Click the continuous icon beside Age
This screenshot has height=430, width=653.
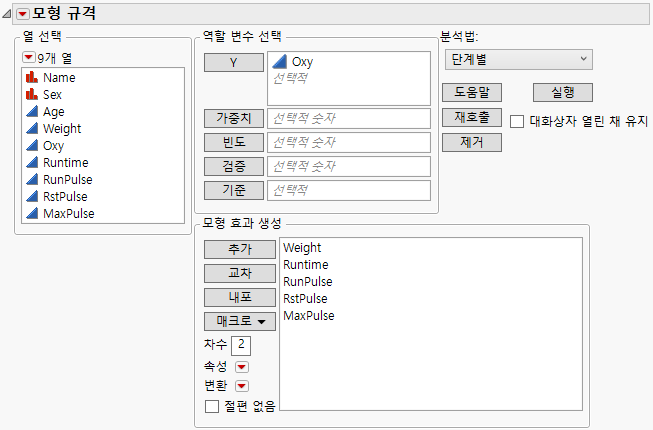pos(32,111)
